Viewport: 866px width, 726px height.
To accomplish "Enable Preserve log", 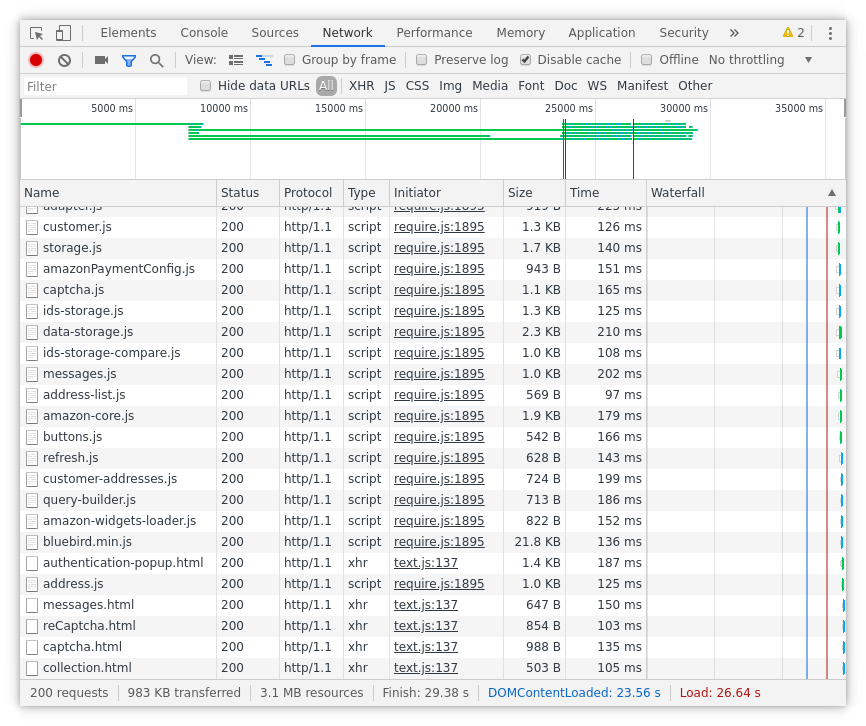I will 421,59.
